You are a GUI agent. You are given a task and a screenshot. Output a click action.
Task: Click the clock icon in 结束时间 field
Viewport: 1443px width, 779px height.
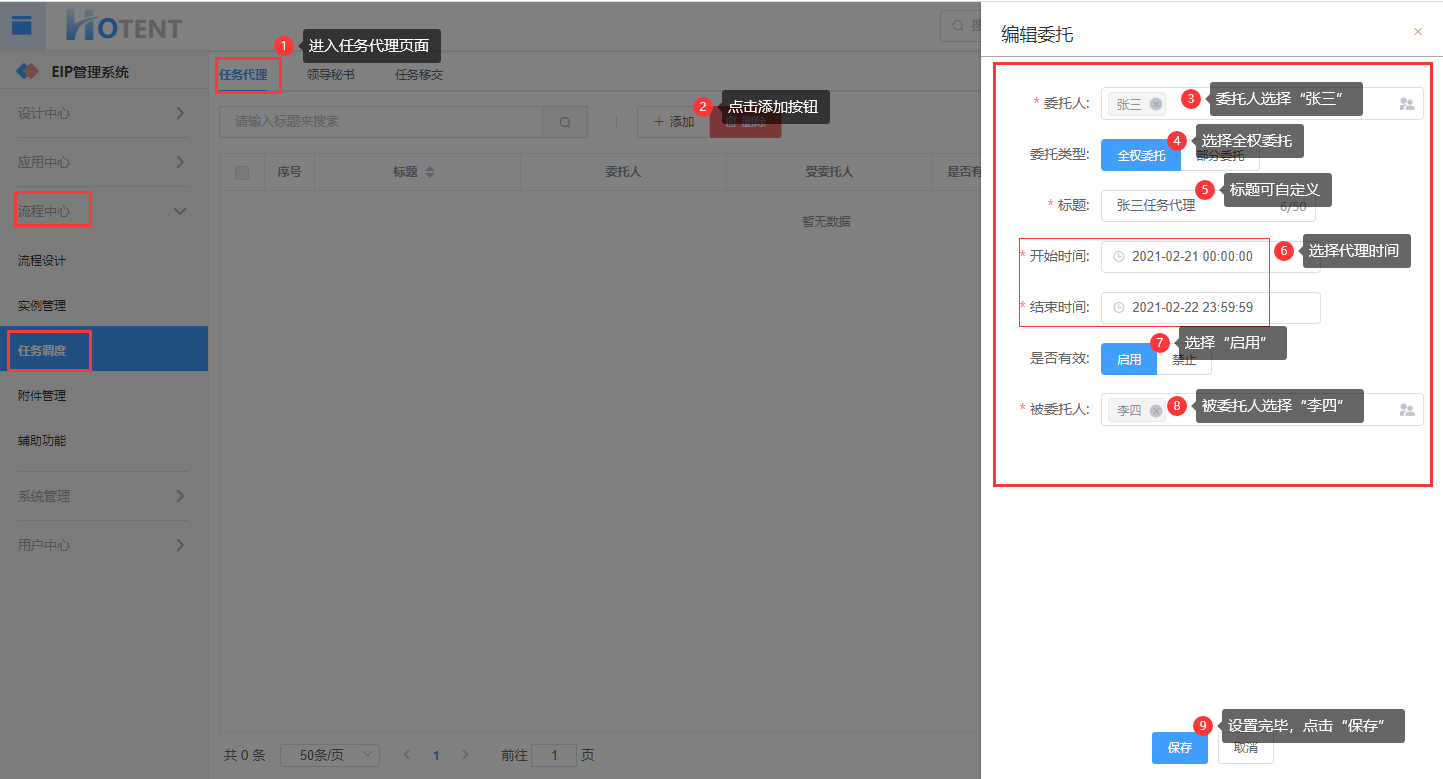point(1119,308)
